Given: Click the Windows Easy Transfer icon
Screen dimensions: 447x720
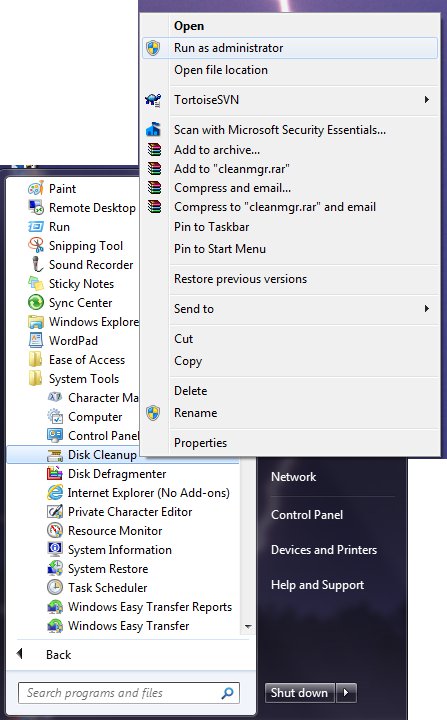Looking at the screenshot, I should tap(55, 625).
